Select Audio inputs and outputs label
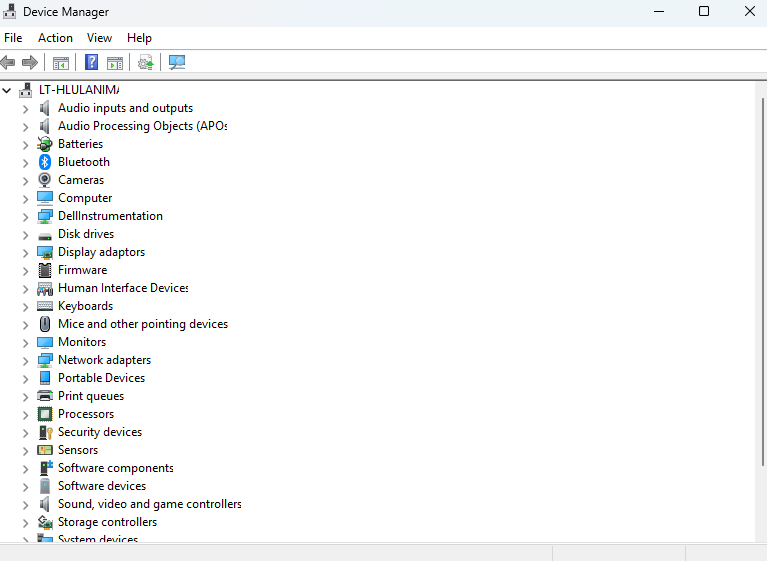The image size is (767, 561). coord(125,108)
